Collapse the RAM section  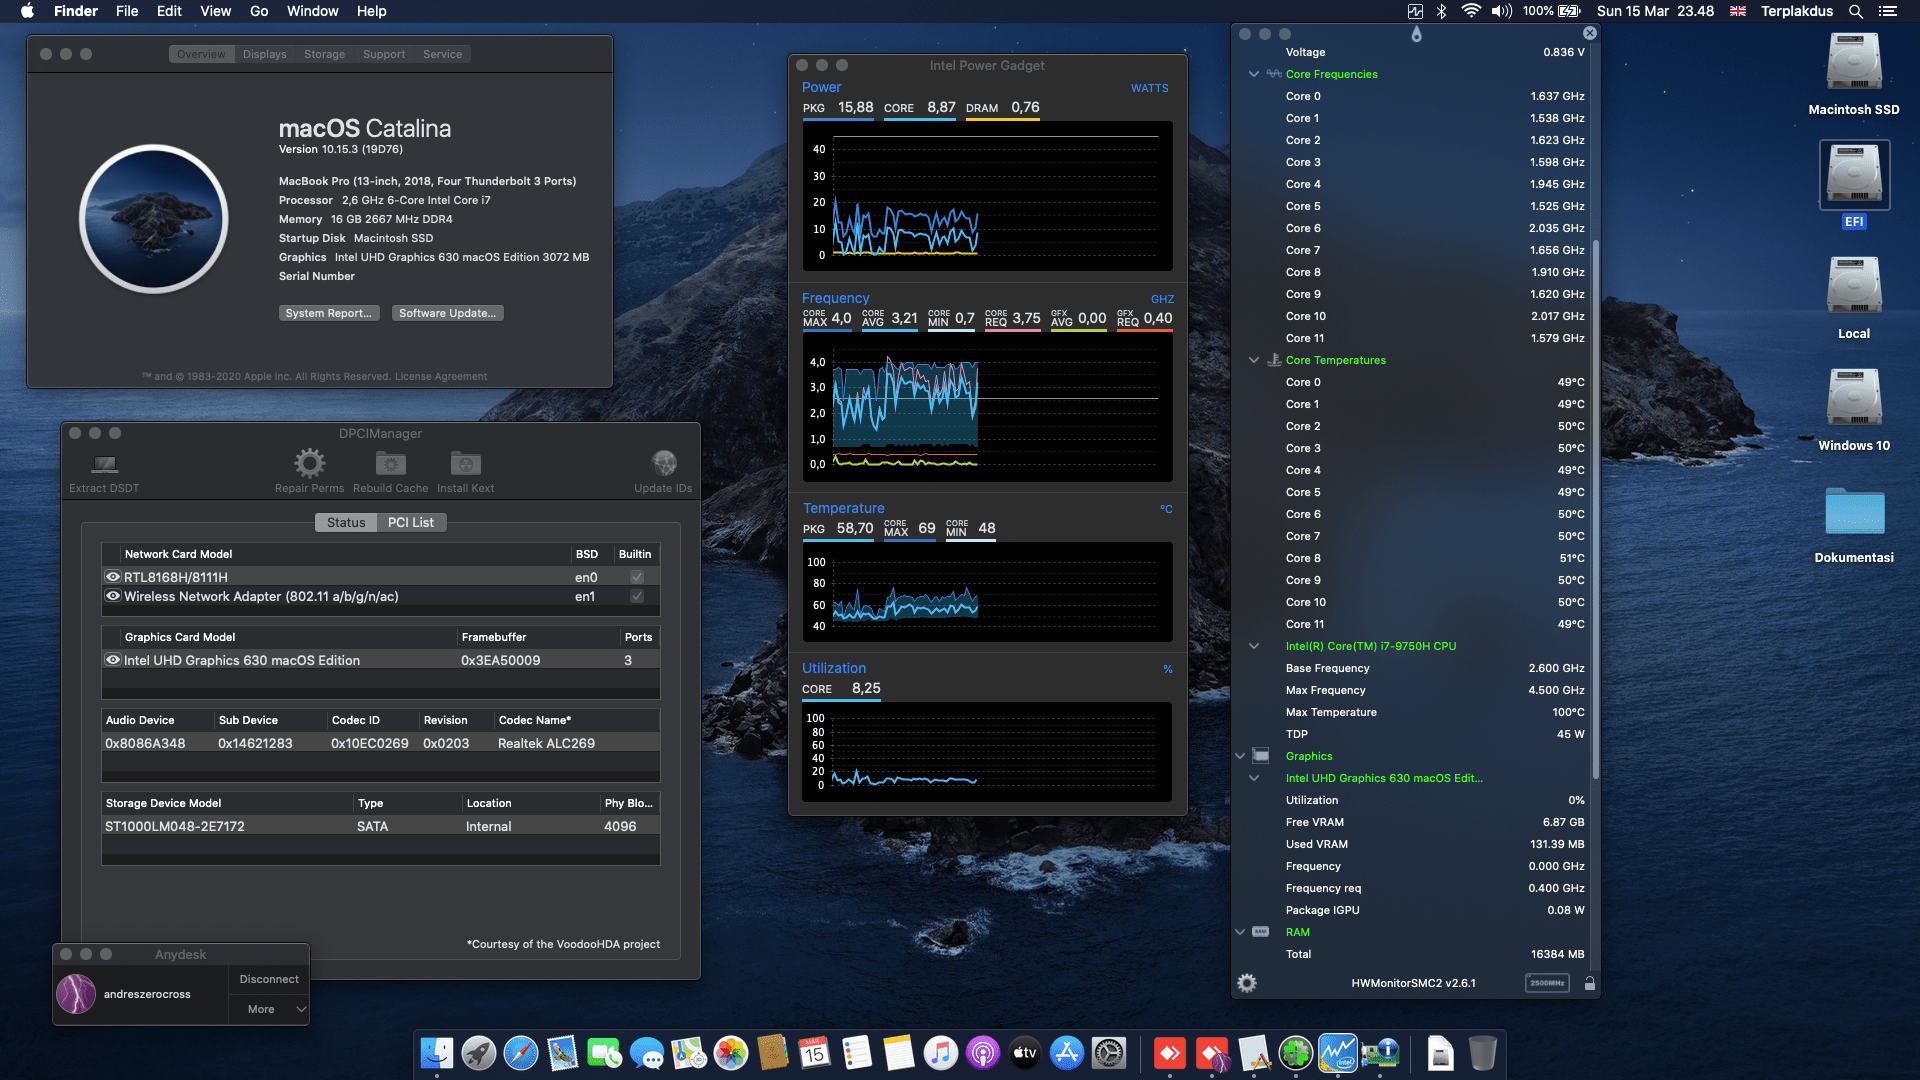1241,932
